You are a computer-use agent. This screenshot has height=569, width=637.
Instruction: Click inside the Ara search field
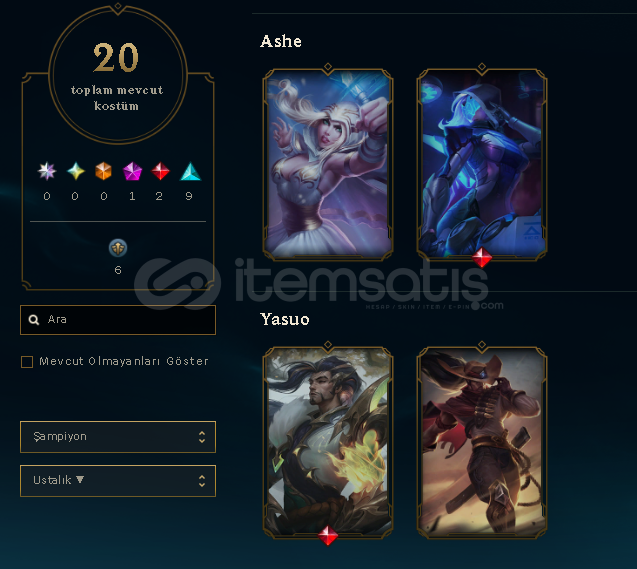tap(118, 320)
